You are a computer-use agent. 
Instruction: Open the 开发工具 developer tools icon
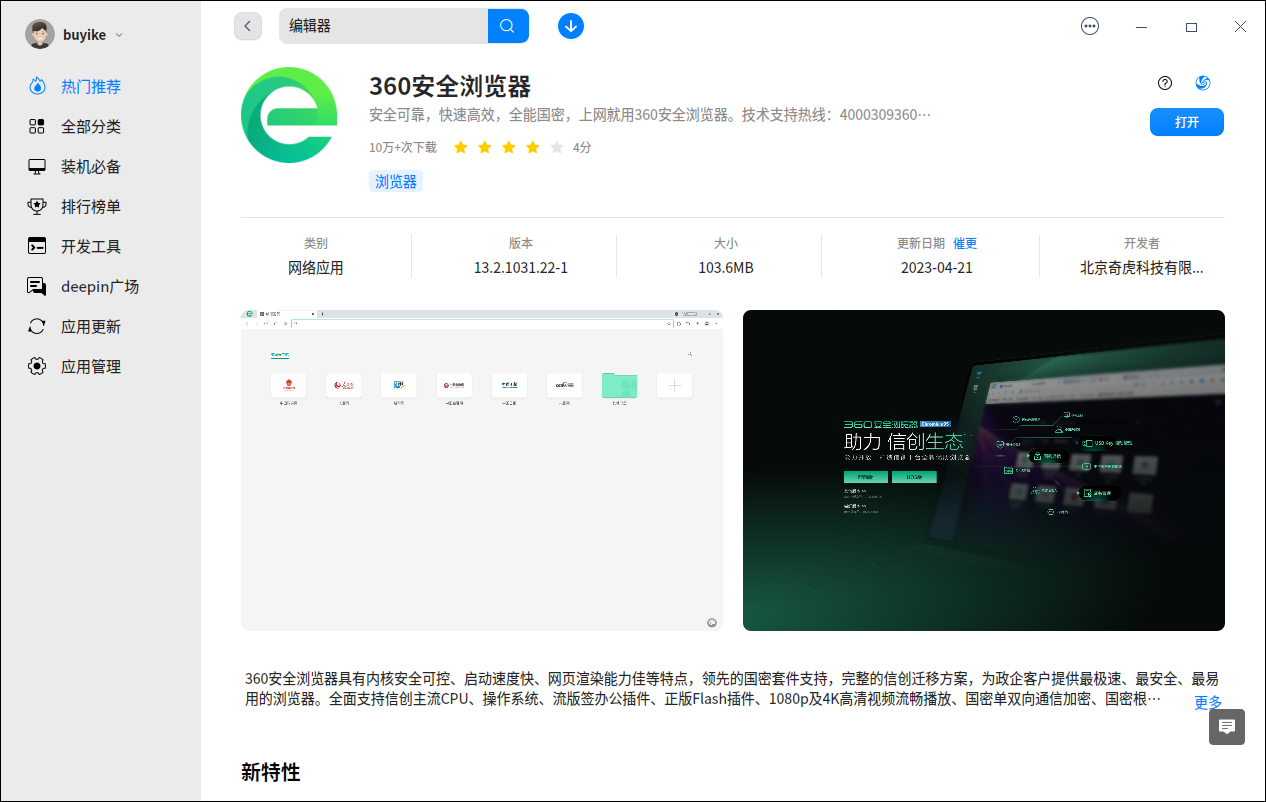37,246
